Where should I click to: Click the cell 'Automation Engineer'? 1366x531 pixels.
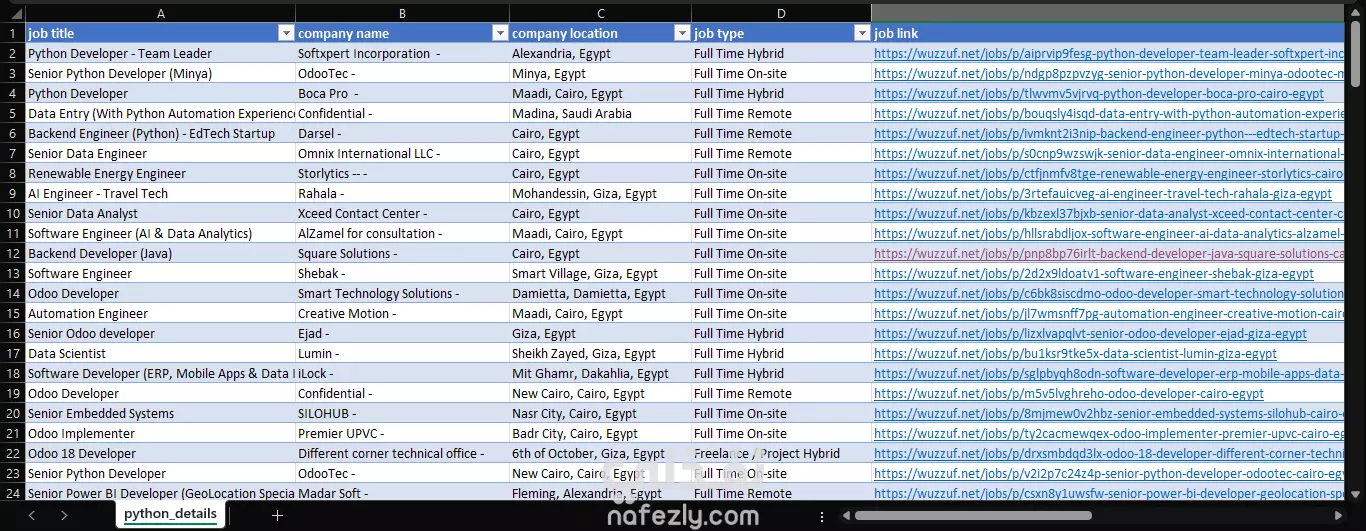pos(160,313)
